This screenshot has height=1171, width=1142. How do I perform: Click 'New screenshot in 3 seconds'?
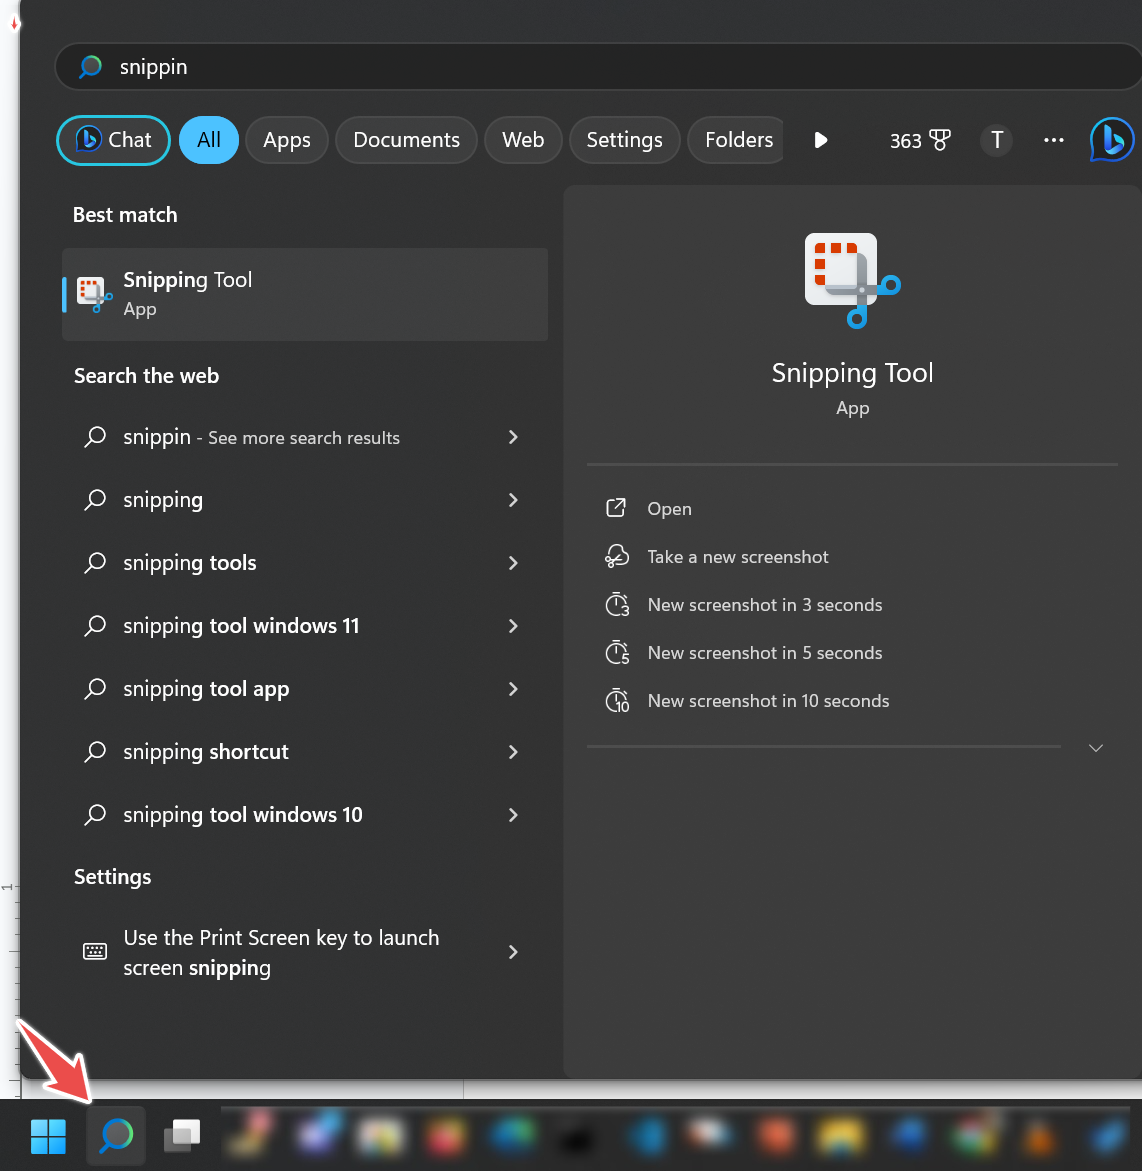pos(765,604)
